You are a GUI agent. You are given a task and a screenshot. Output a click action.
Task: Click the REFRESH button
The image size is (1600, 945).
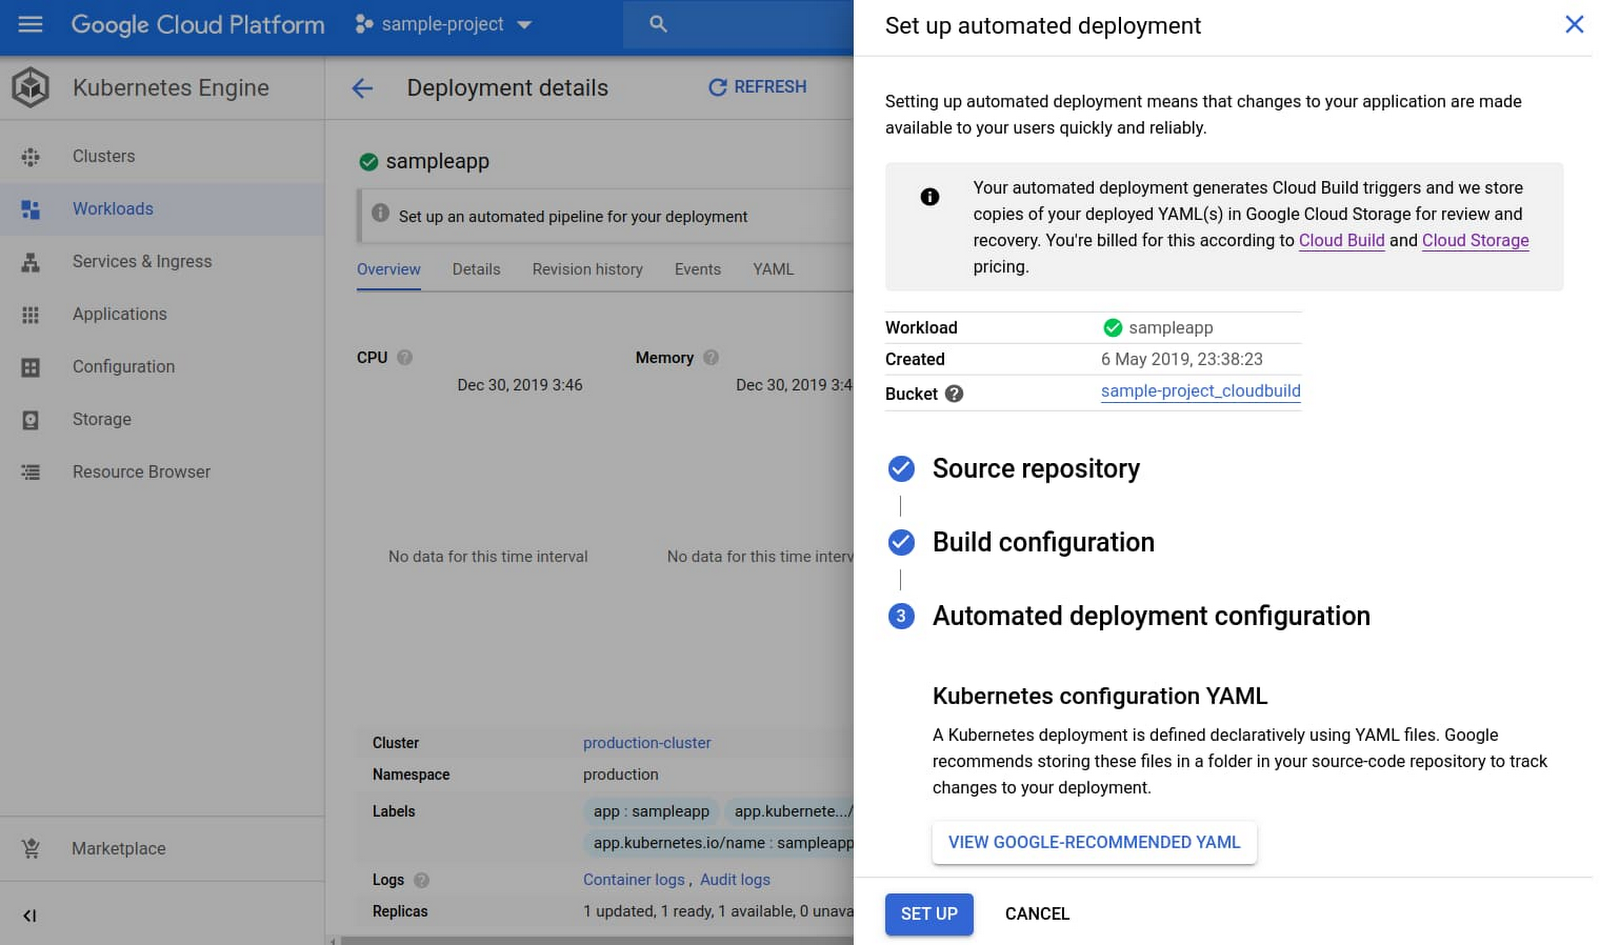[757, 87]
